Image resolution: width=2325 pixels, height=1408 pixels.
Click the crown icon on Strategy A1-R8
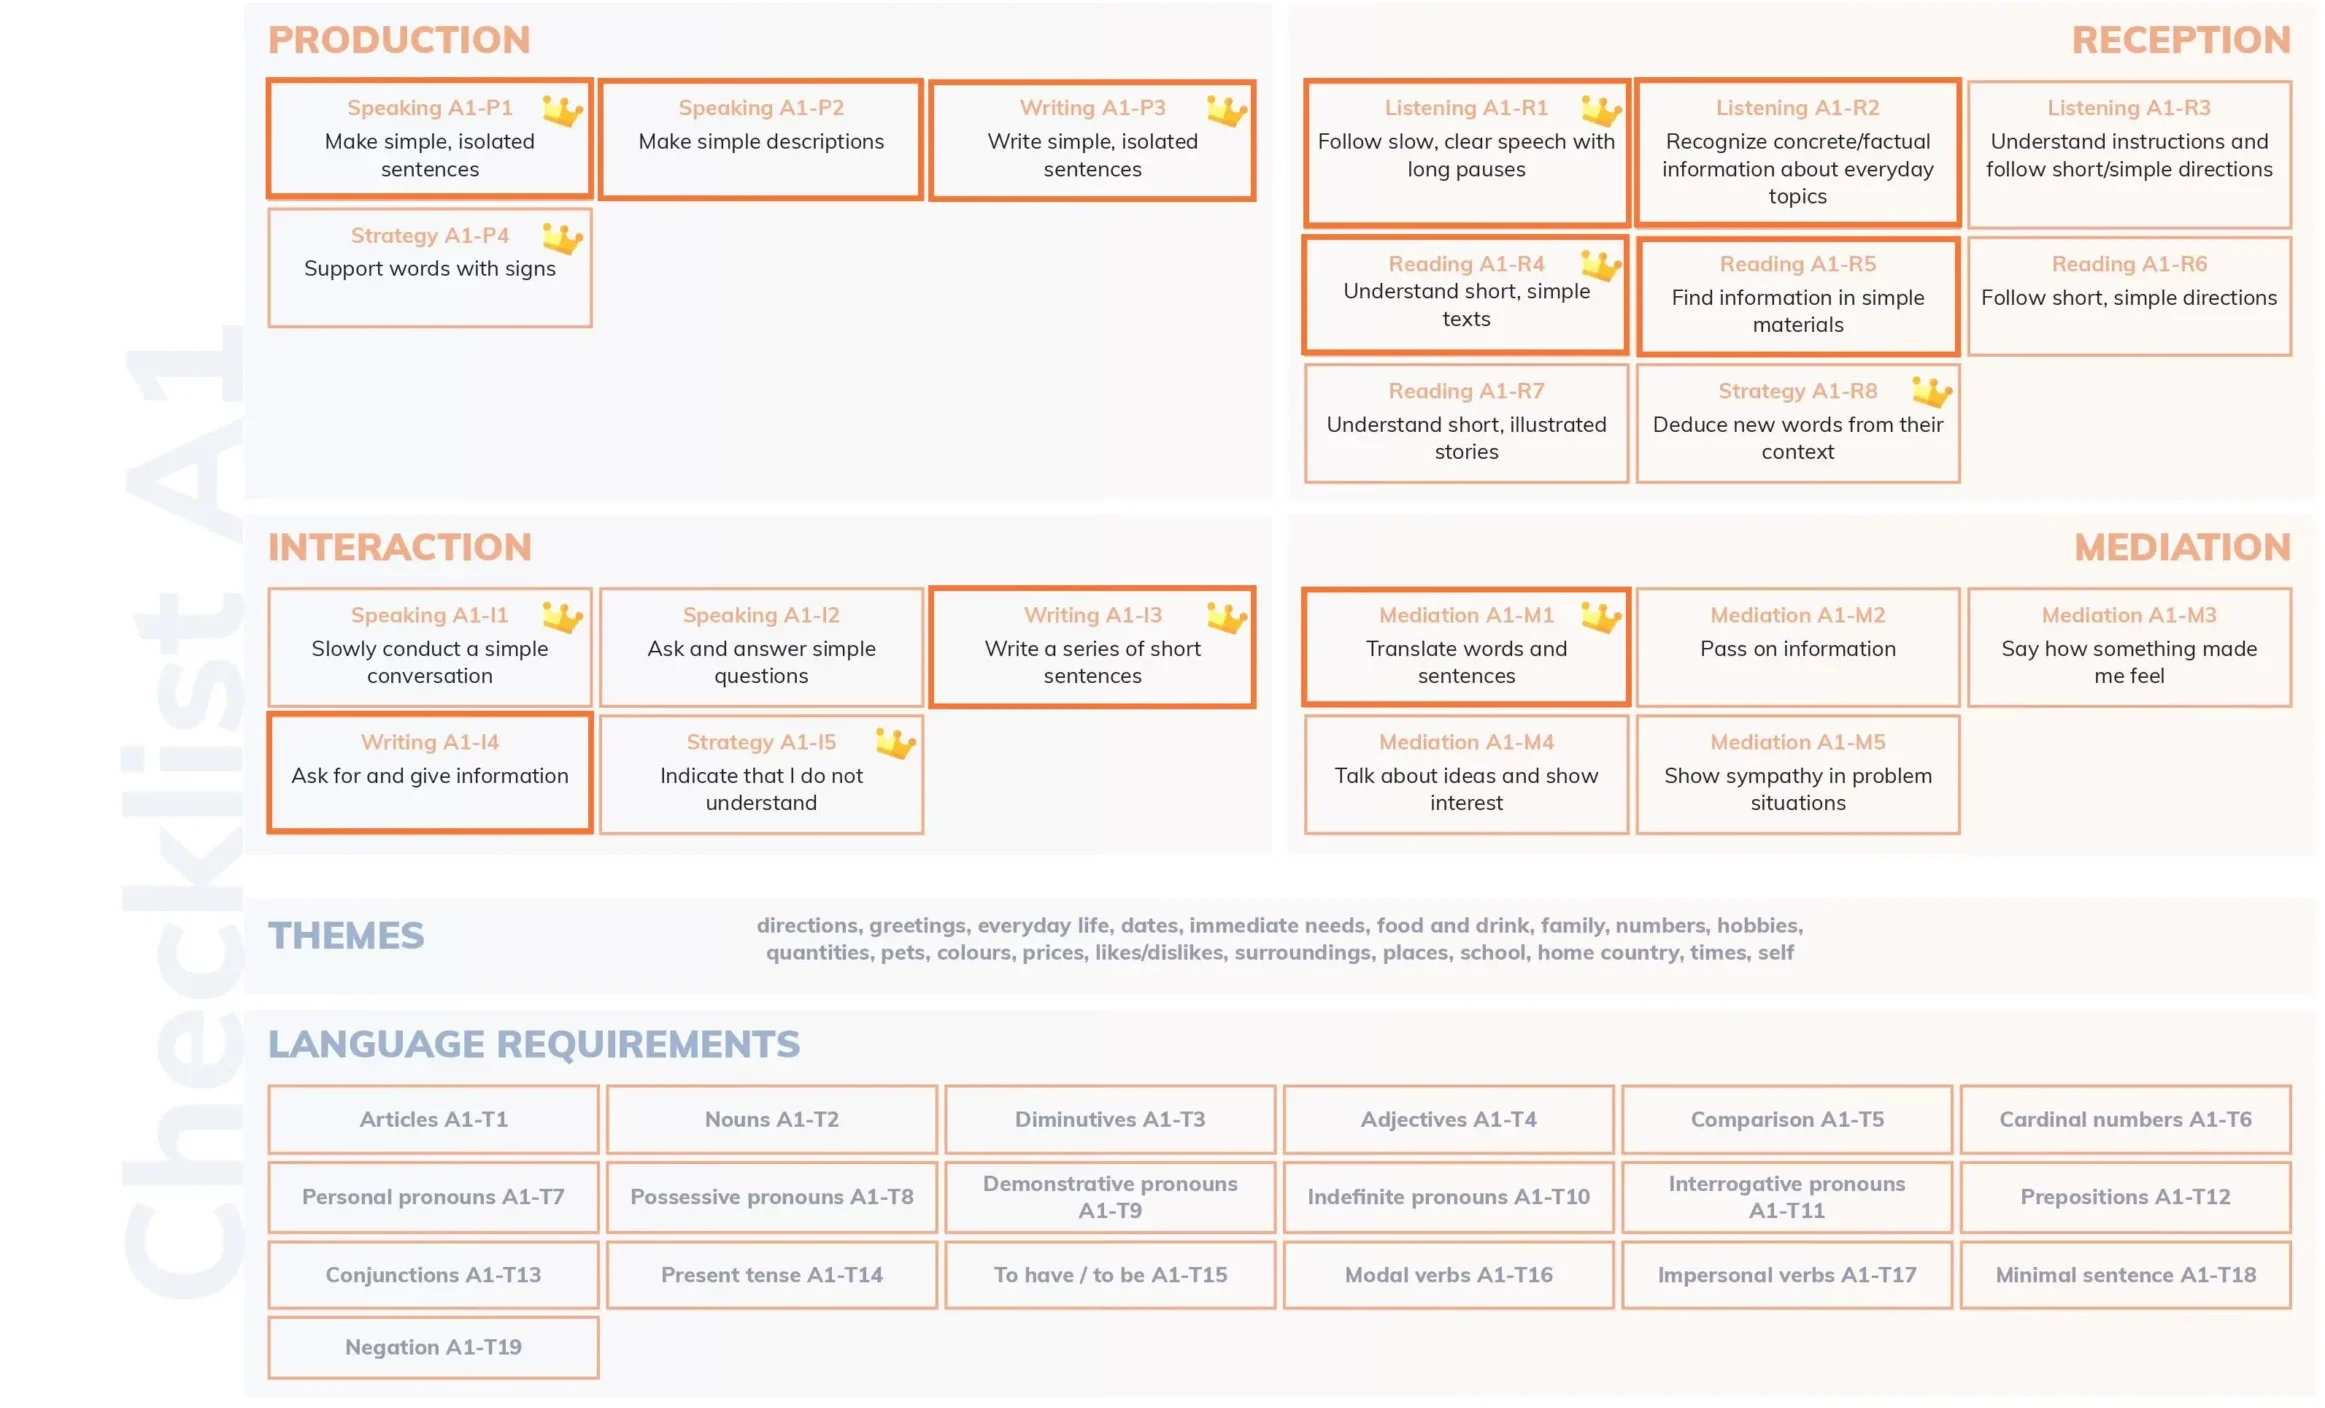click(x=1931, y=392)
